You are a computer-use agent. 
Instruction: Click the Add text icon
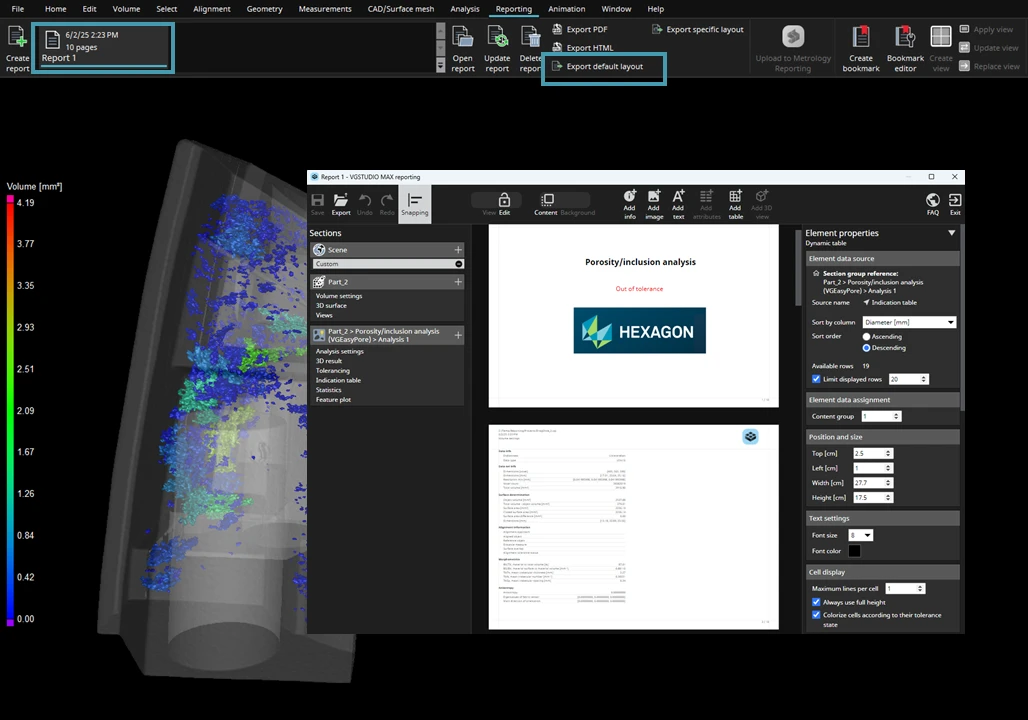click(x=678, y=198)
